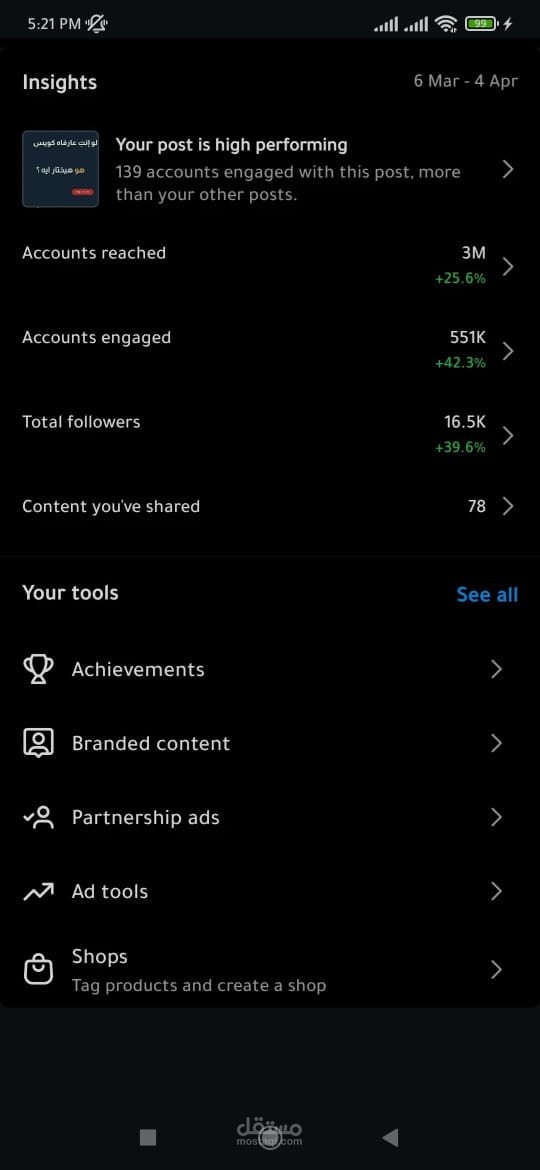Open high performing post details chevron
This screenshot has height=1170, width=540.
coord(508,169)
